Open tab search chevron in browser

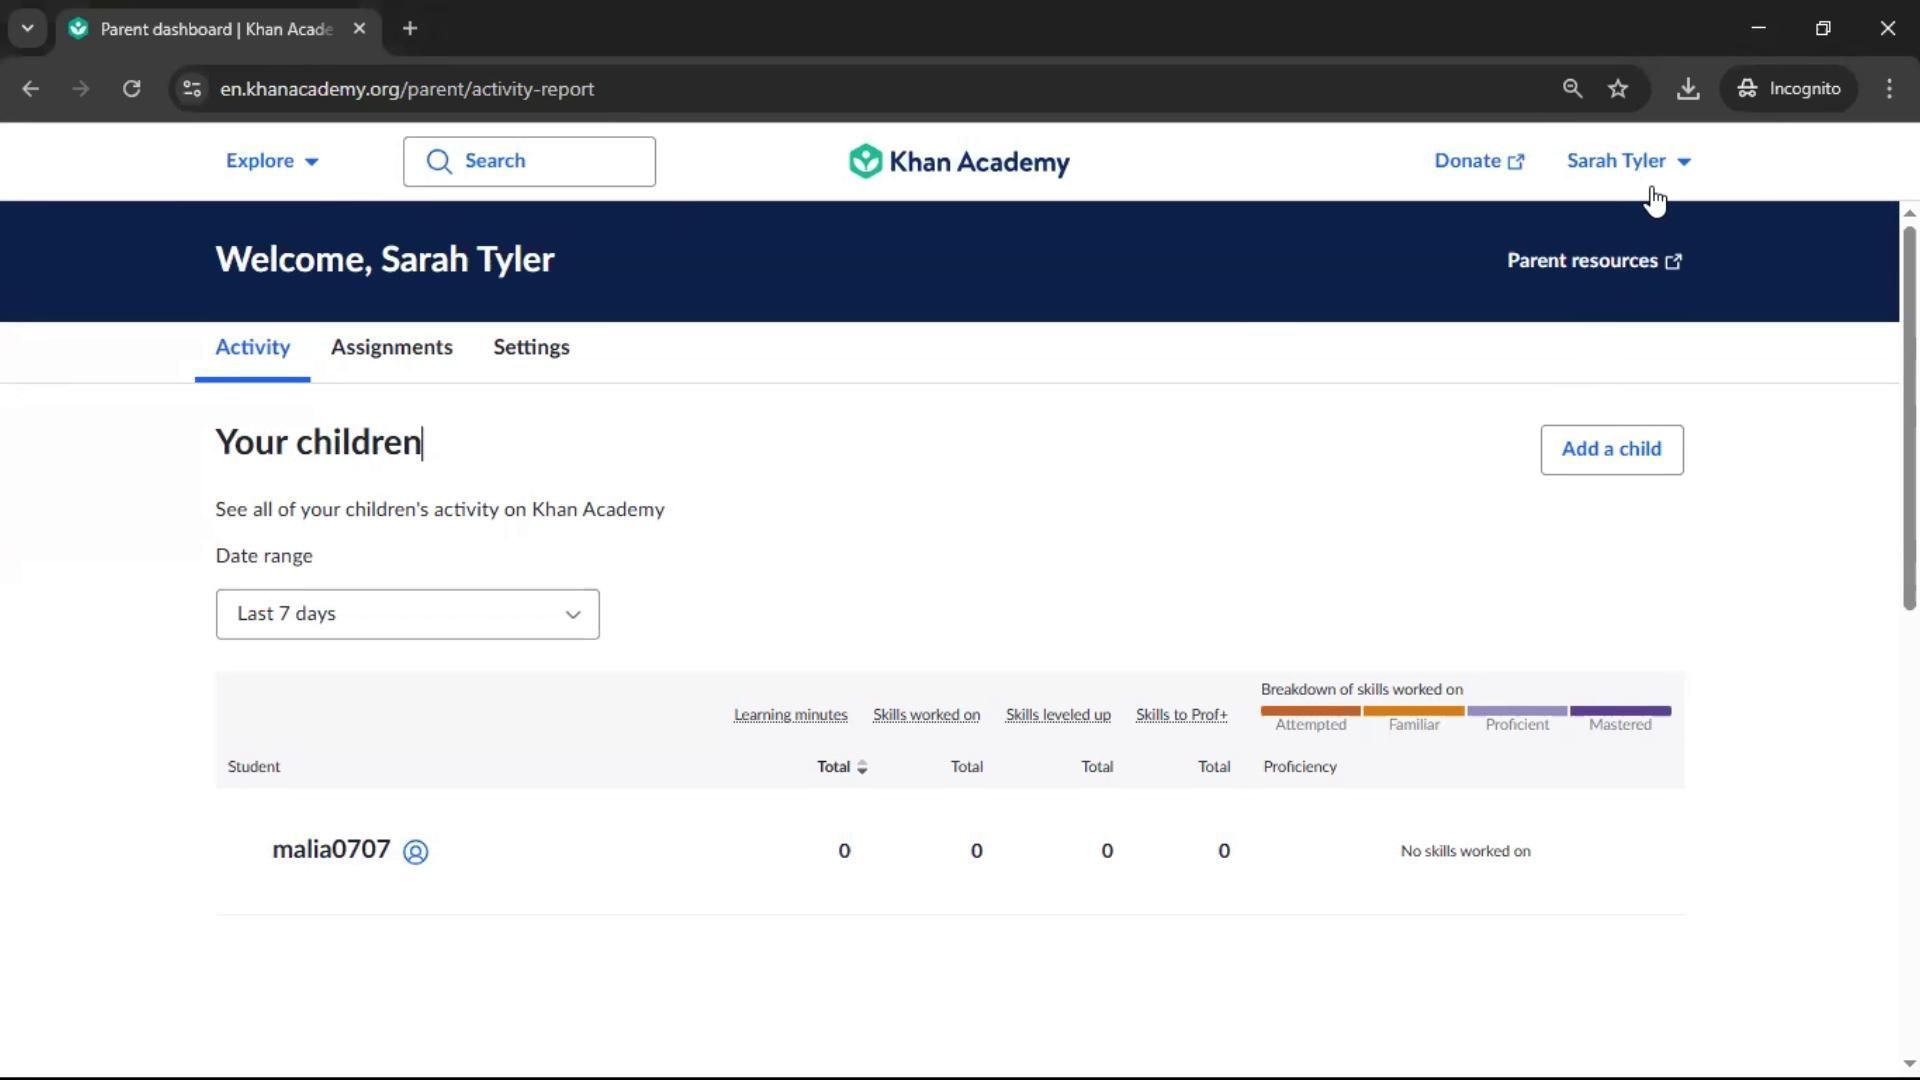tap(27, 28)
